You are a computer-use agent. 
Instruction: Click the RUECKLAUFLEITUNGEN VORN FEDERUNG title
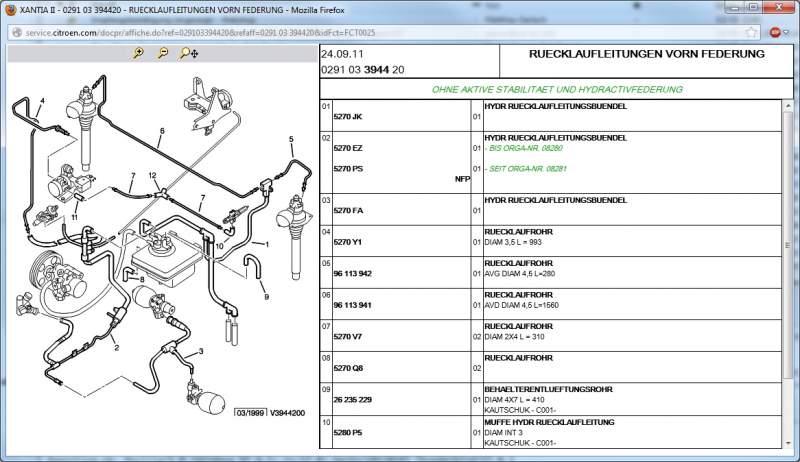(x=646, y=54)
